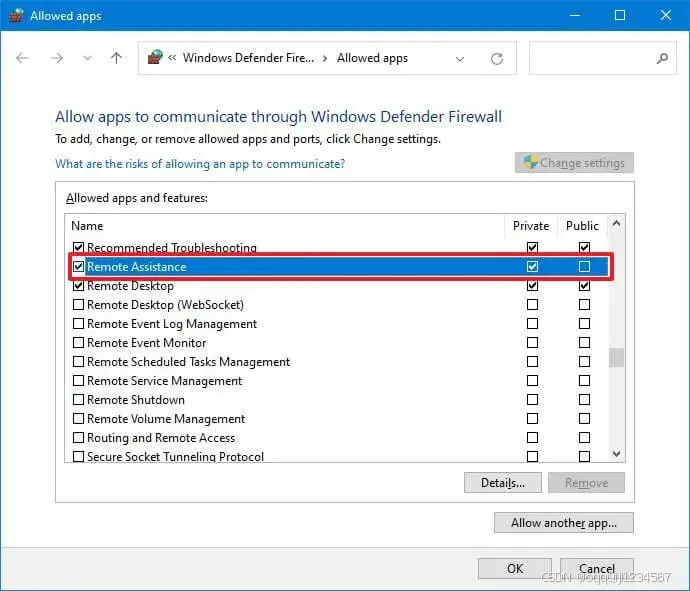Check Public for Remote Service Management
The height and width of the screenshot is (591, 690).
(x=584, y=380)
